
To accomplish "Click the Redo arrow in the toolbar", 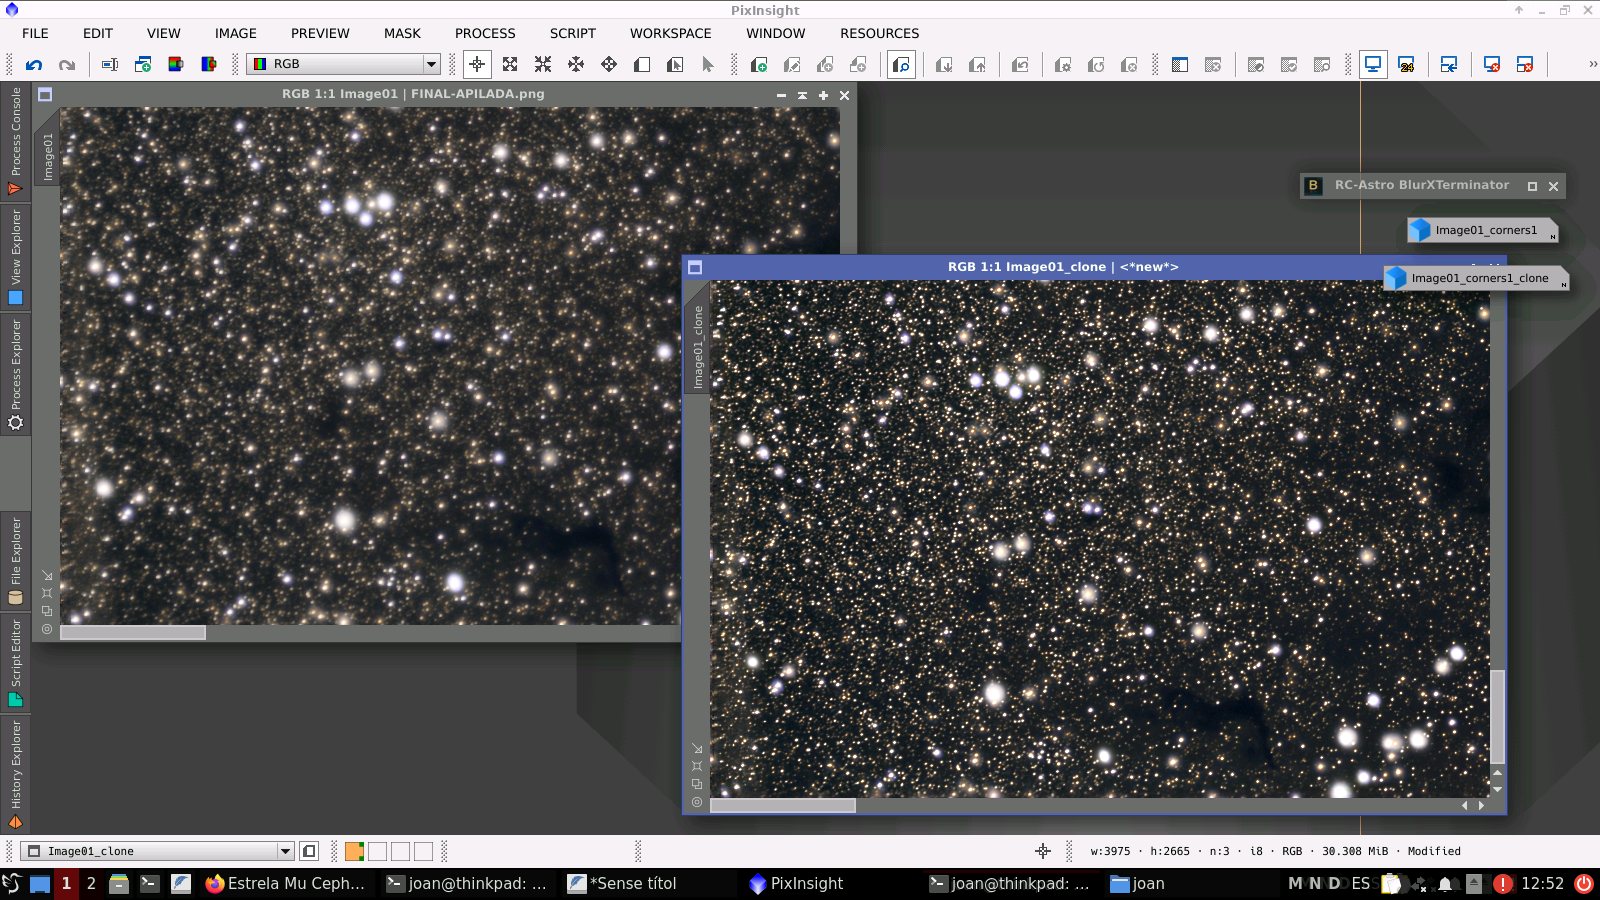I will 67,65.
